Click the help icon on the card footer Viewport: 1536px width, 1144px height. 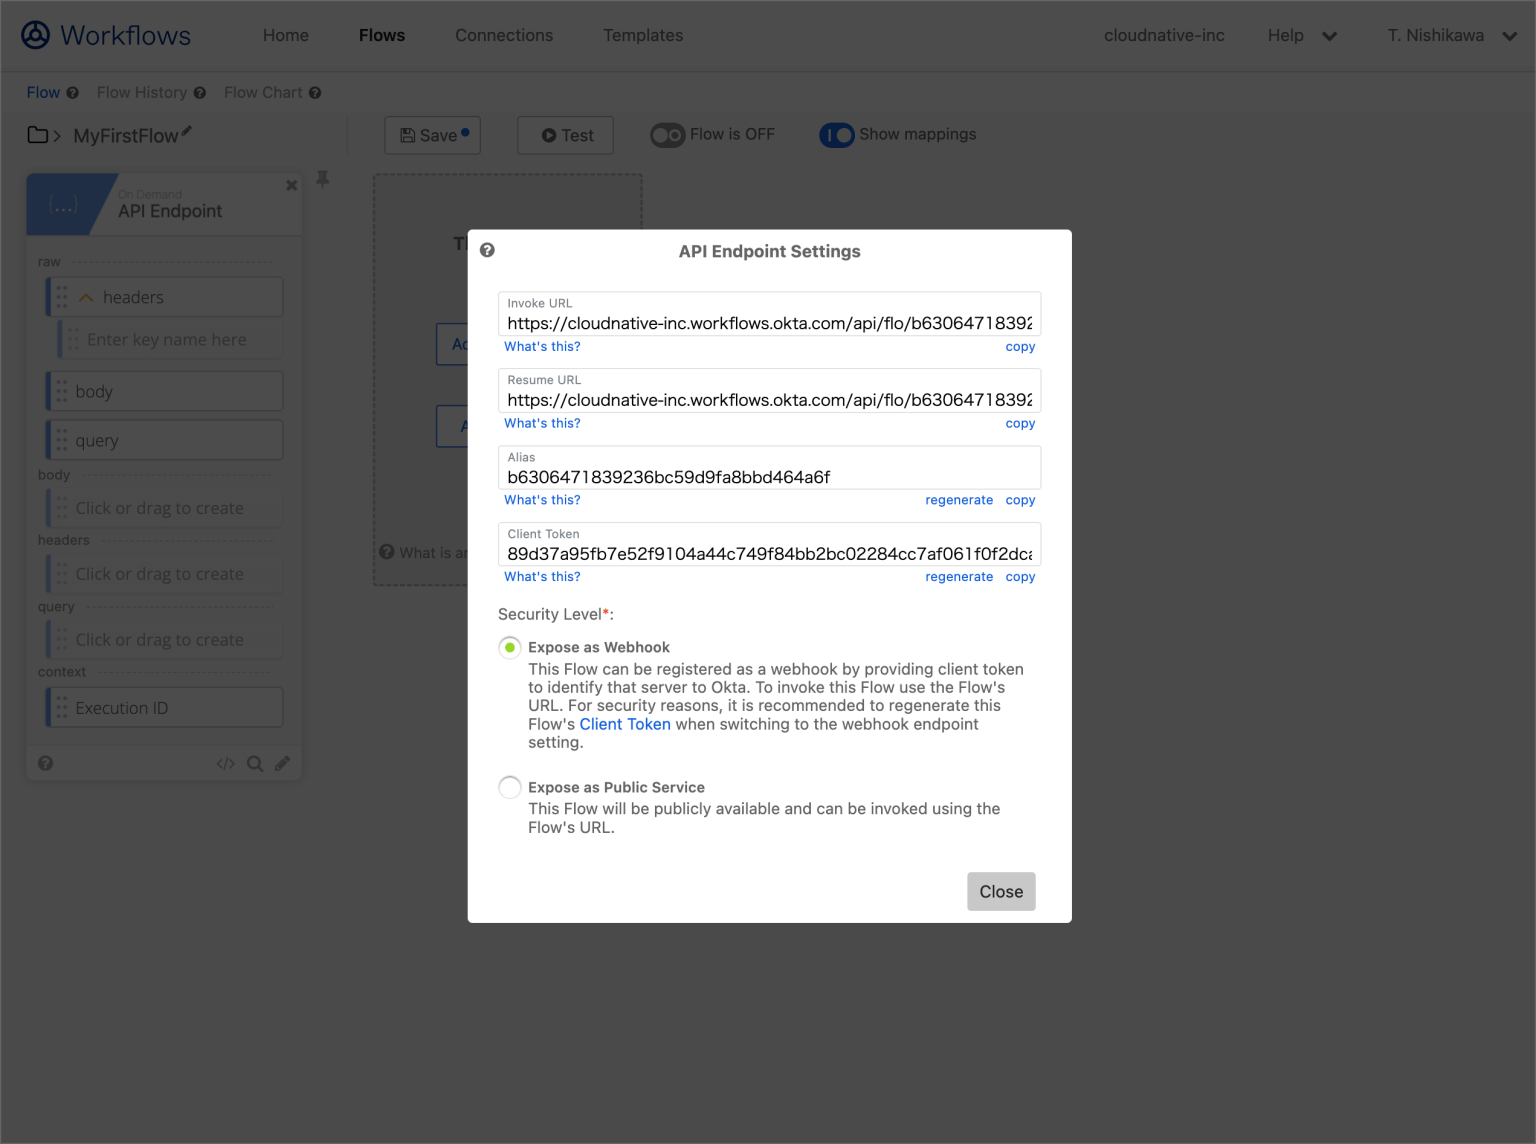46,763
